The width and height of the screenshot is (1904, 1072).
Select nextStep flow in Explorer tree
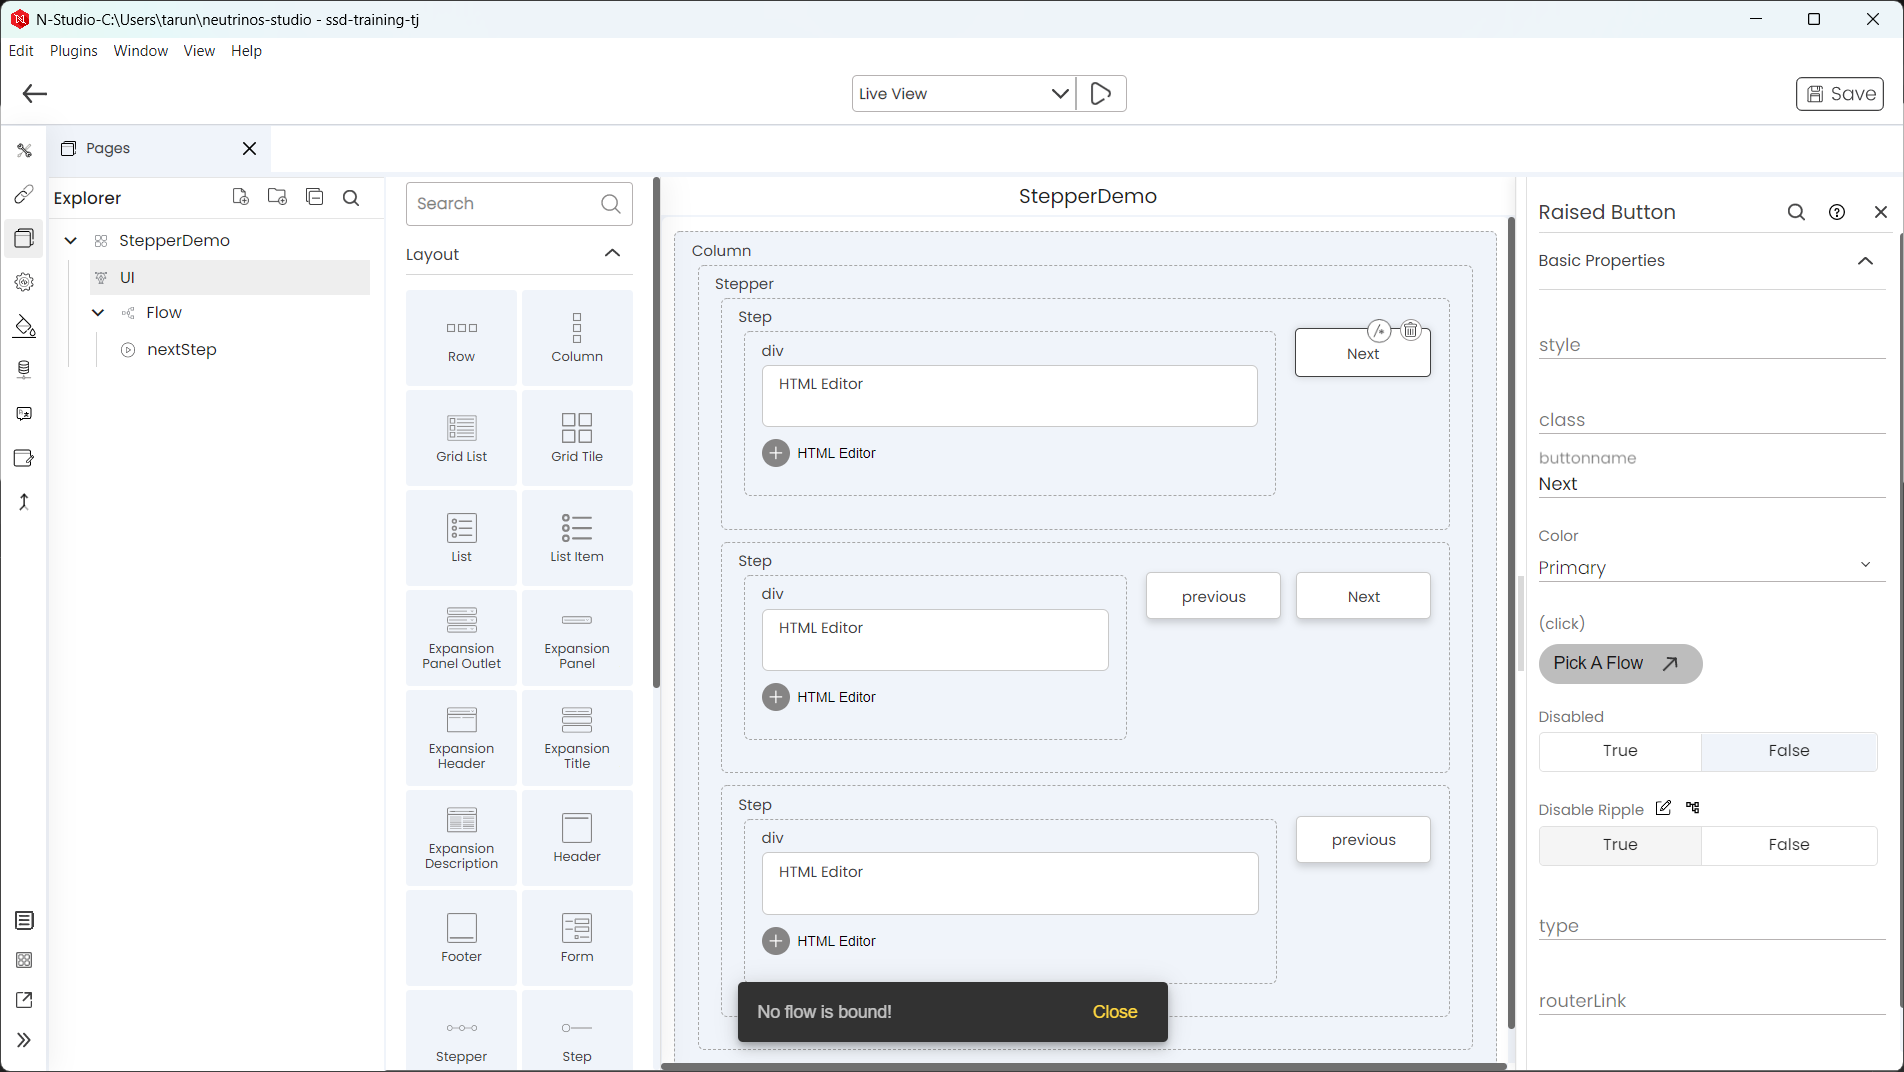181,350
